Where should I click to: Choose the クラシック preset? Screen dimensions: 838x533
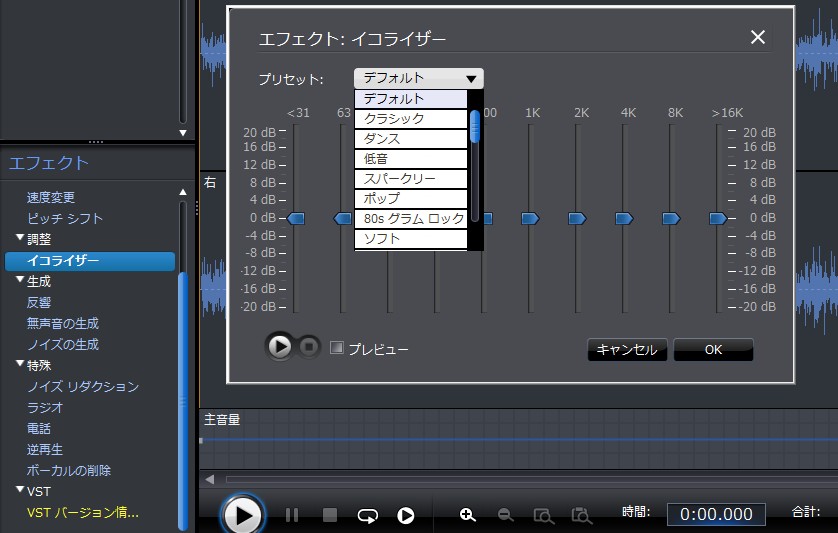pyautogui.click(x=410, y=119)
